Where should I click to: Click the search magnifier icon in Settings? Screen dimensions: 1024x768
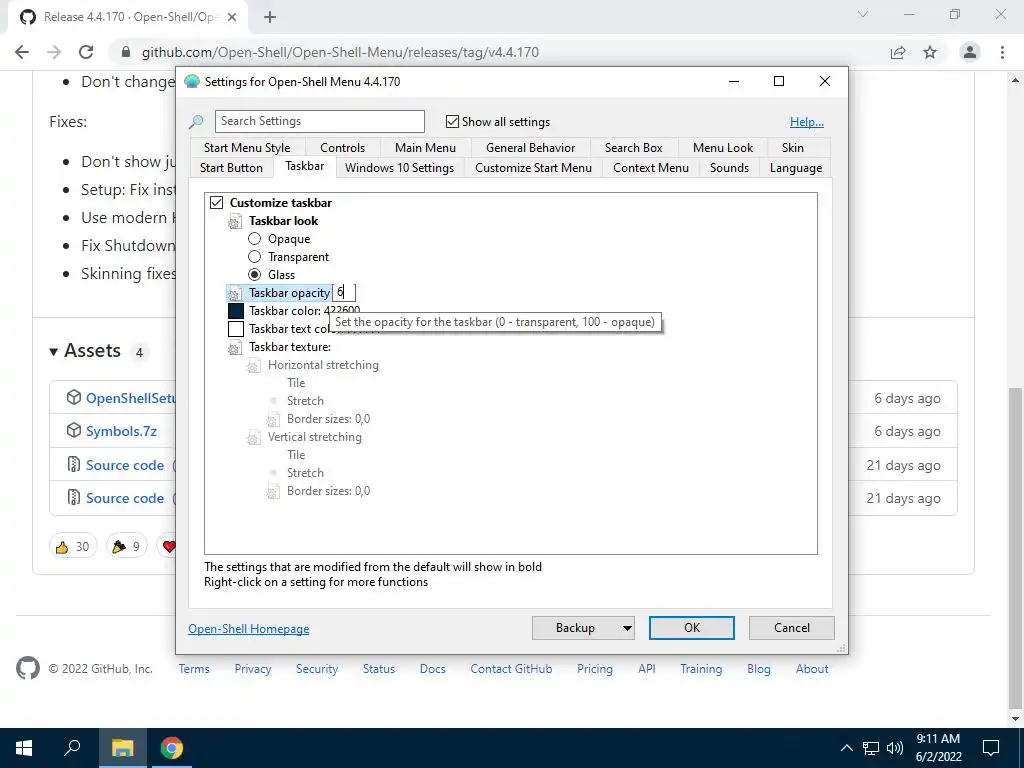(x=196, y=121)
